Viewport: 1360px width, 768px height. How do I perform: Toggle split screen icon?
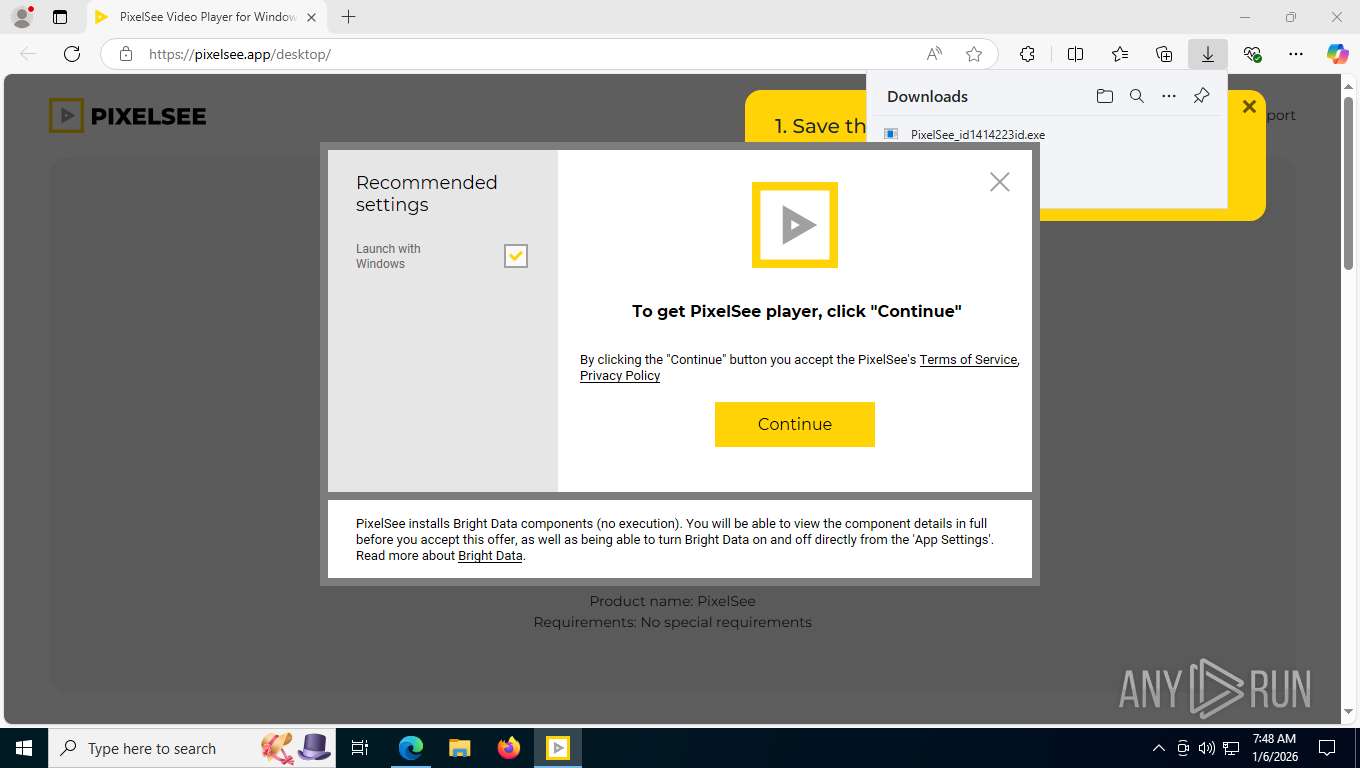[1075, 54]
